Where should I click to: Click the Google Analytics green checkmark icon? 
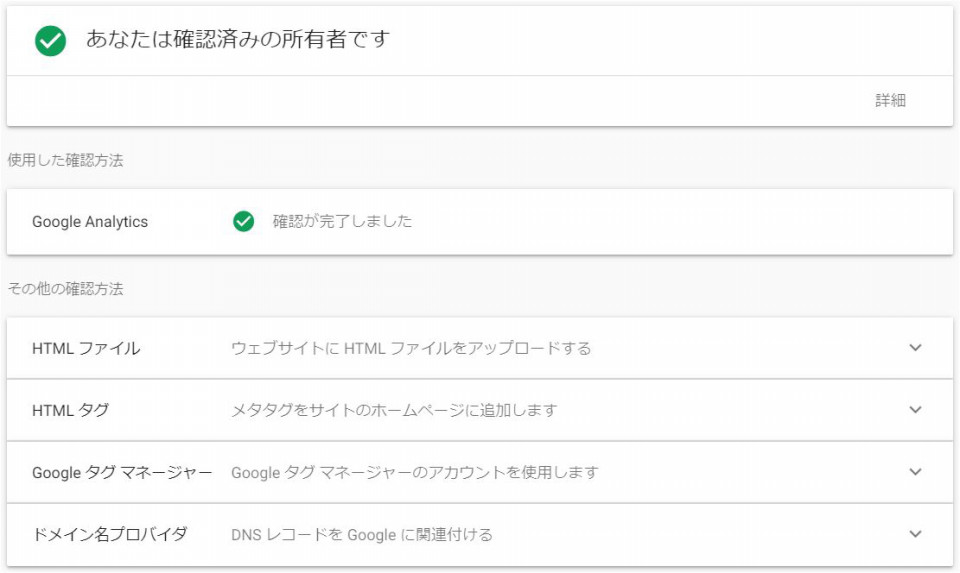[244, 221]
